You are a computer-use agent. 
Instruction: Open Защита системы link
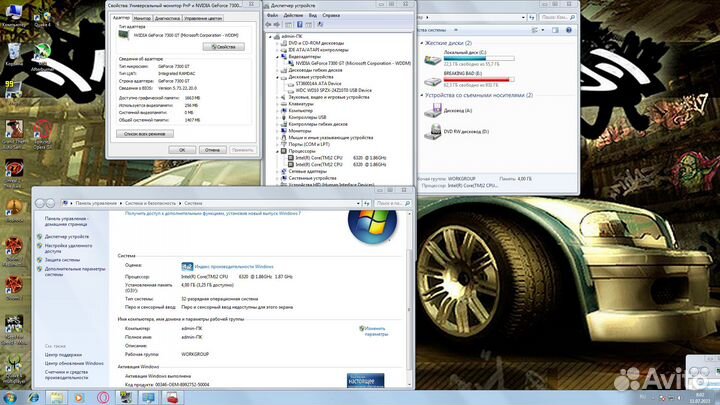(x=62, y=260)
